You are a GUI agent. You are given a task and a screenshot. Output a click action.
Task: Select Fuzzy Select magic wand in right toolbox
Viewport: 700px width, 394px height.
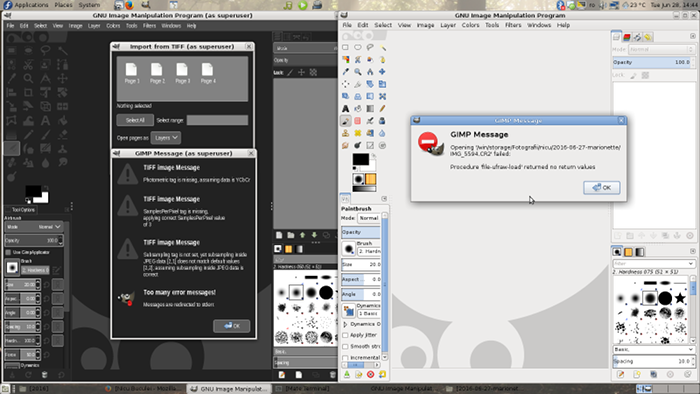click(x=383, y=47)
